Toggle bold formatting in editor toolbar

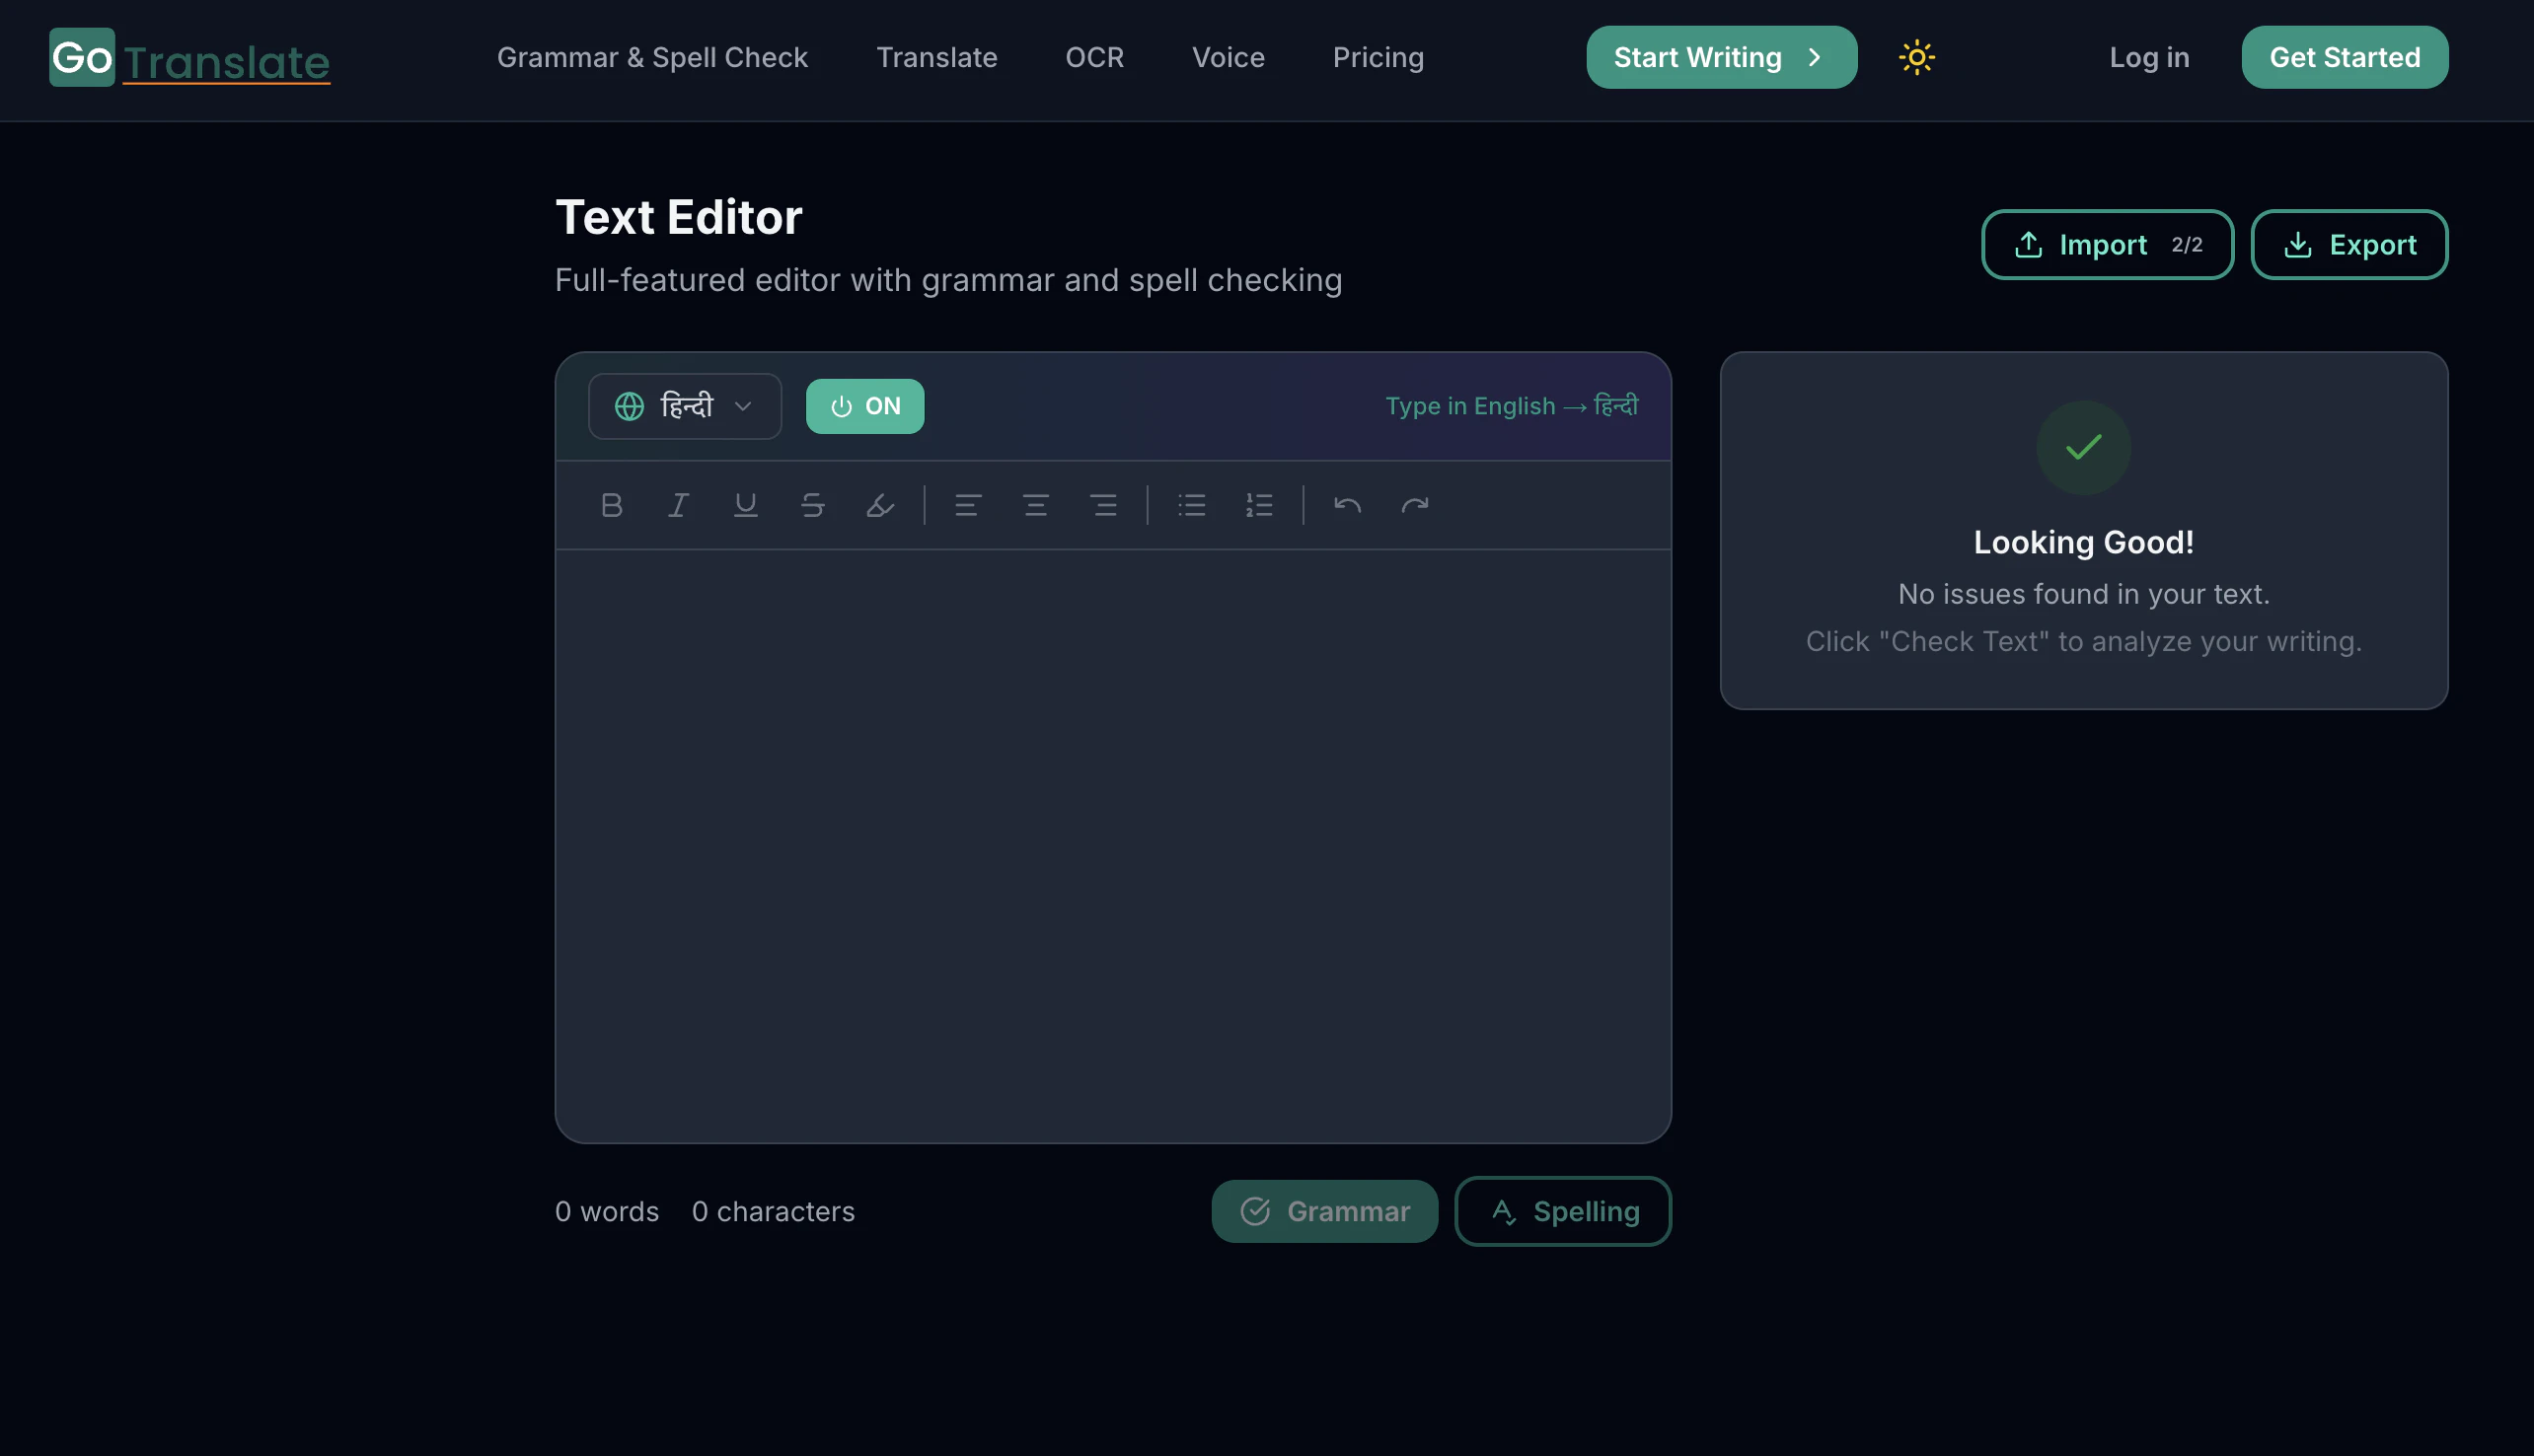point(611,505)
